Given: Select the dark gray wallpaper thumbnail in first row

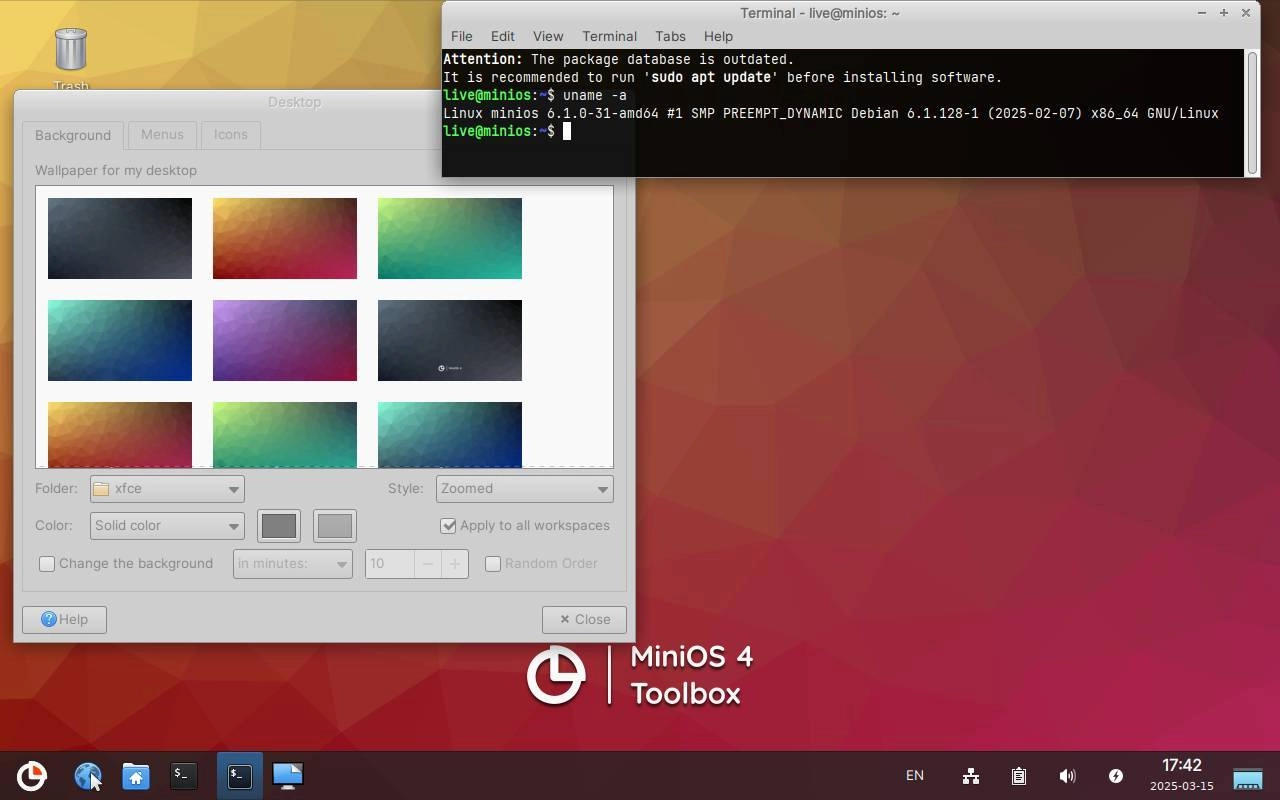Looking at the screenshot, I should coord(120,238).
